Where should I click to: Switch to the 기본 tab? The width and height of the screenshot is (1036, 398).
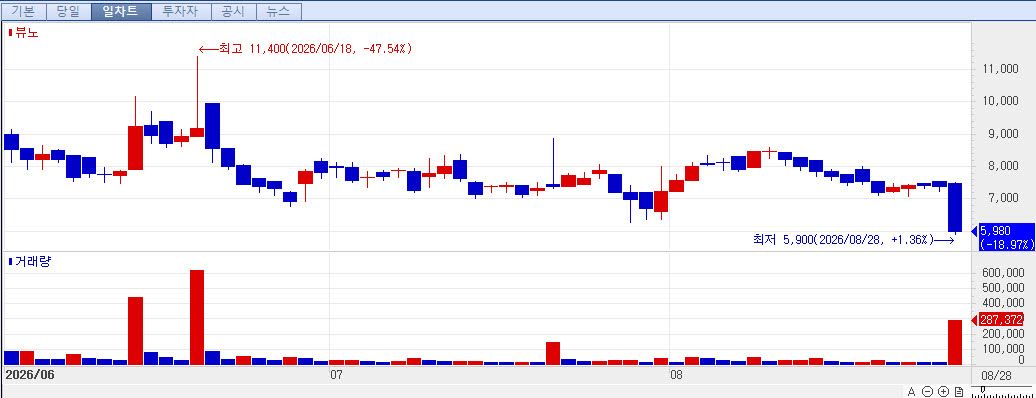point(23,11)
